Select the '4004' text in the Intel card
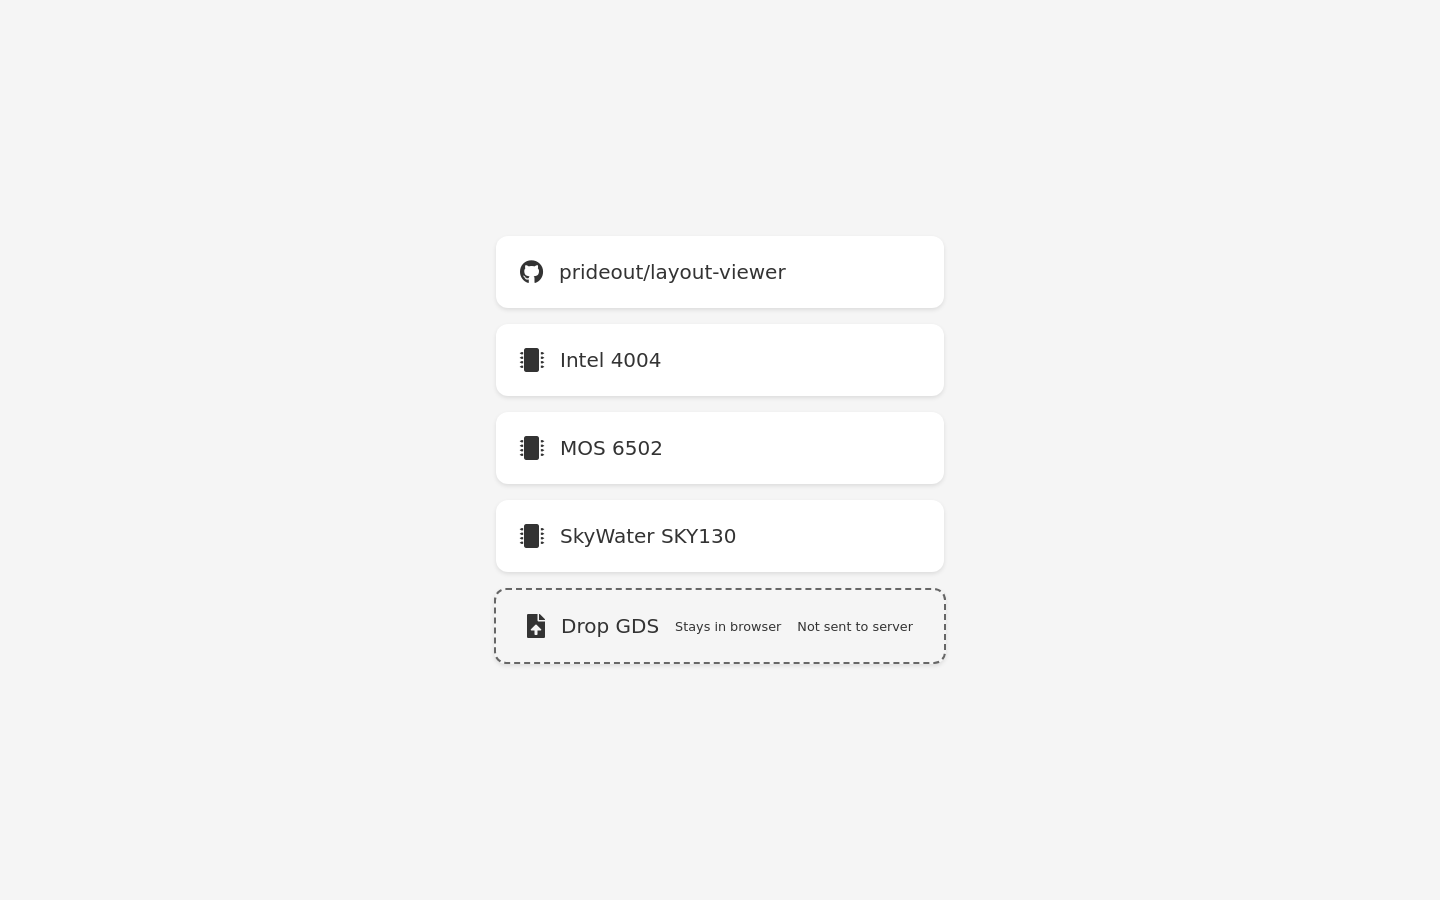The height and width of the screenshot is (900, 1440). 636,360
